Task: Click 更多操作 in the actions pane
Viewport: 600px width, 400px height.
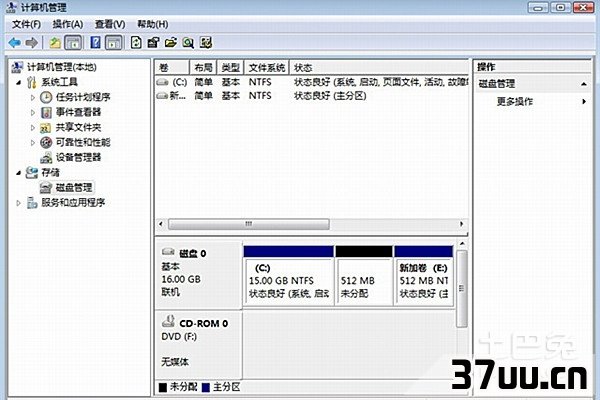Action: pos(515,101)
